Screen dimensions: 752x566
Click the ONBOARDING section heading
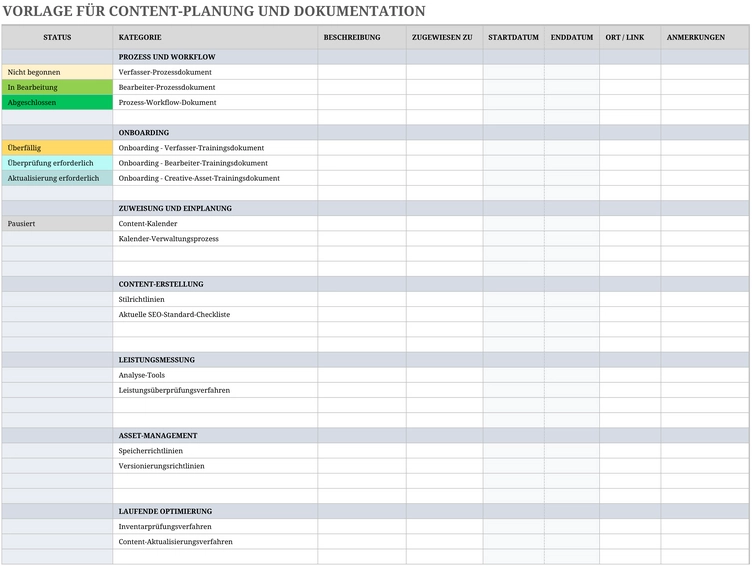[x=144, y=133]
